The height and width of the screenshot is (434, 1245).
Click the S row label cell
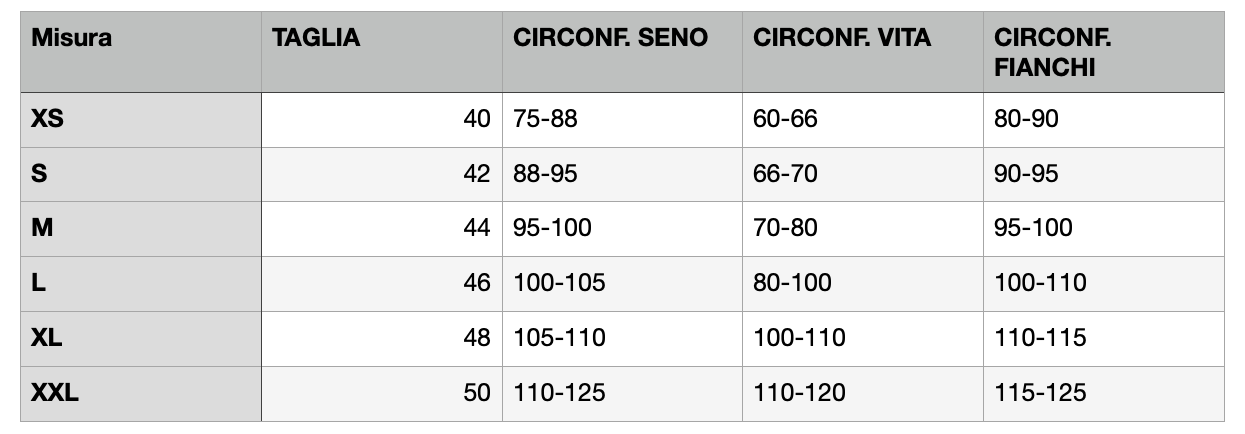[x=141, y=174]
